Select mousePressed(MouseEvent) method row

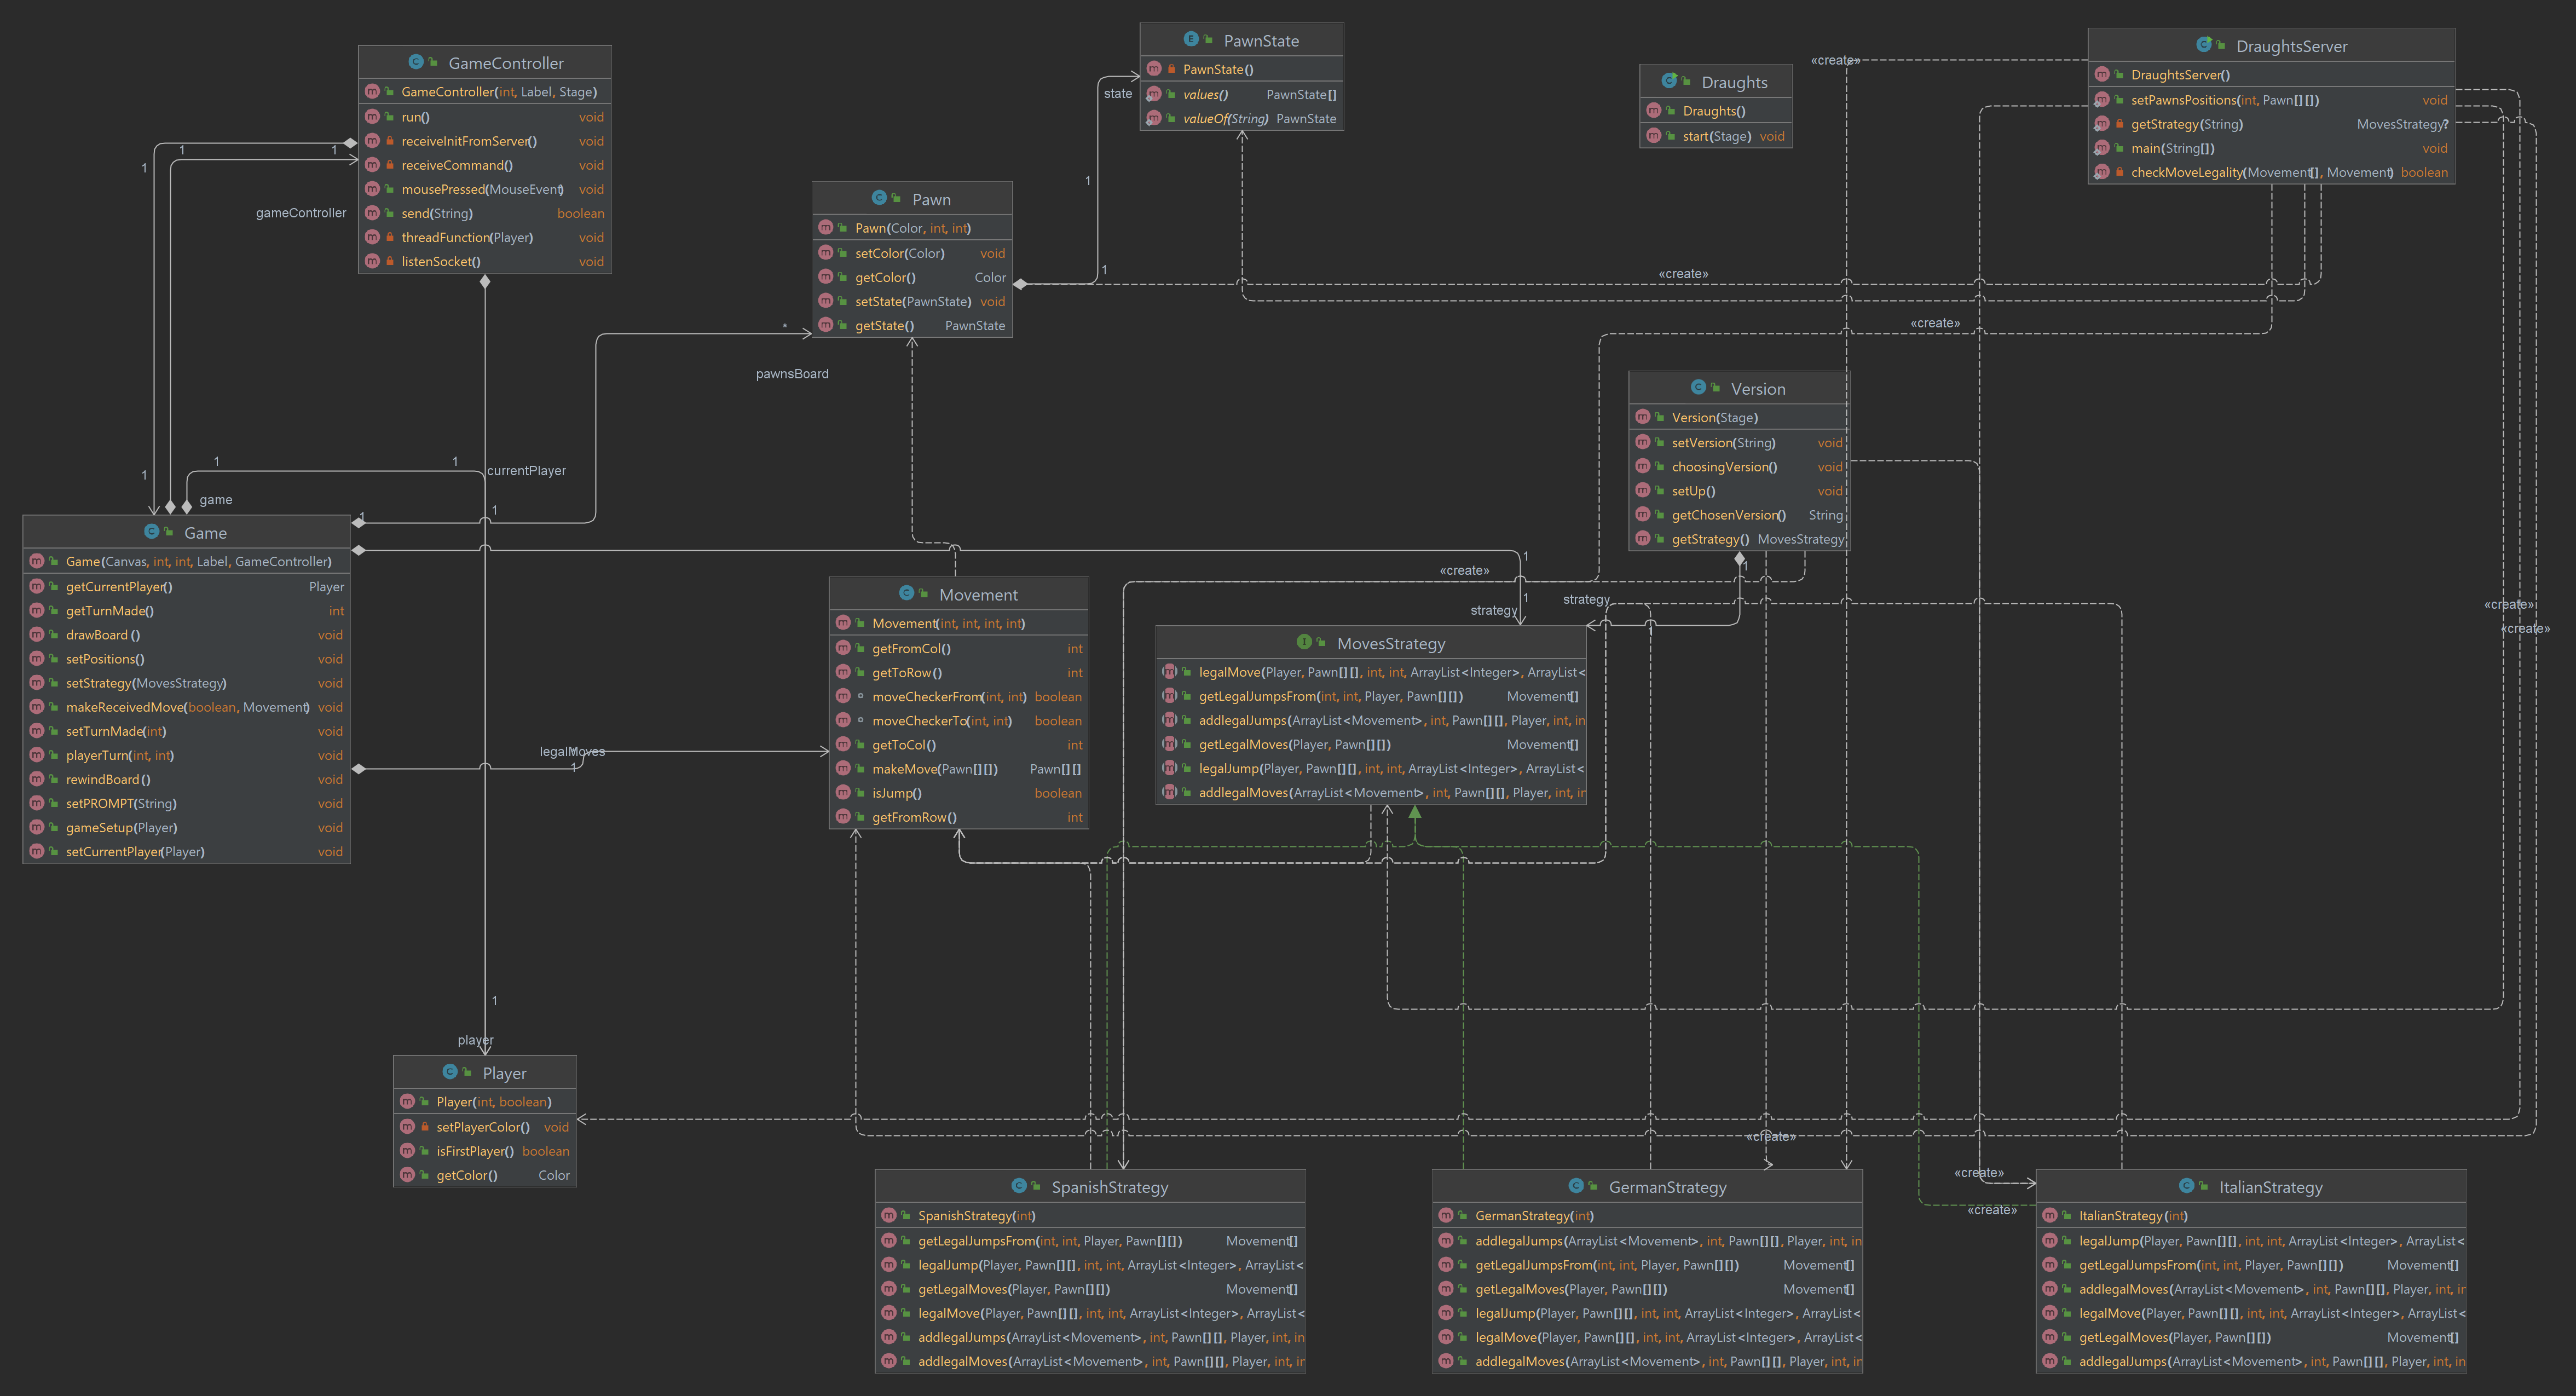coord(485,189)
